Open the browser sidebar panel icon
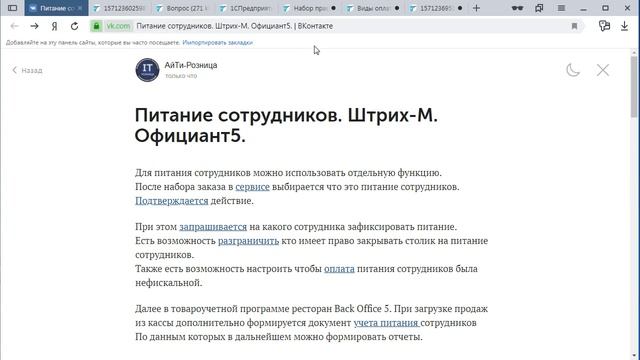Image resolution: width=640 pixels, height=360 pixels. (12, 8)
